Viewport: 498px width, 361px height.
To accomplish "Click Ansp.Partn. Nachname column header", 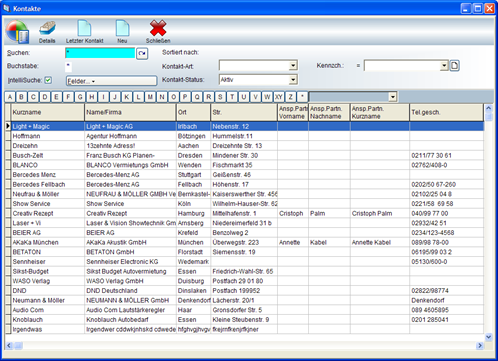I will pos(329,112).
